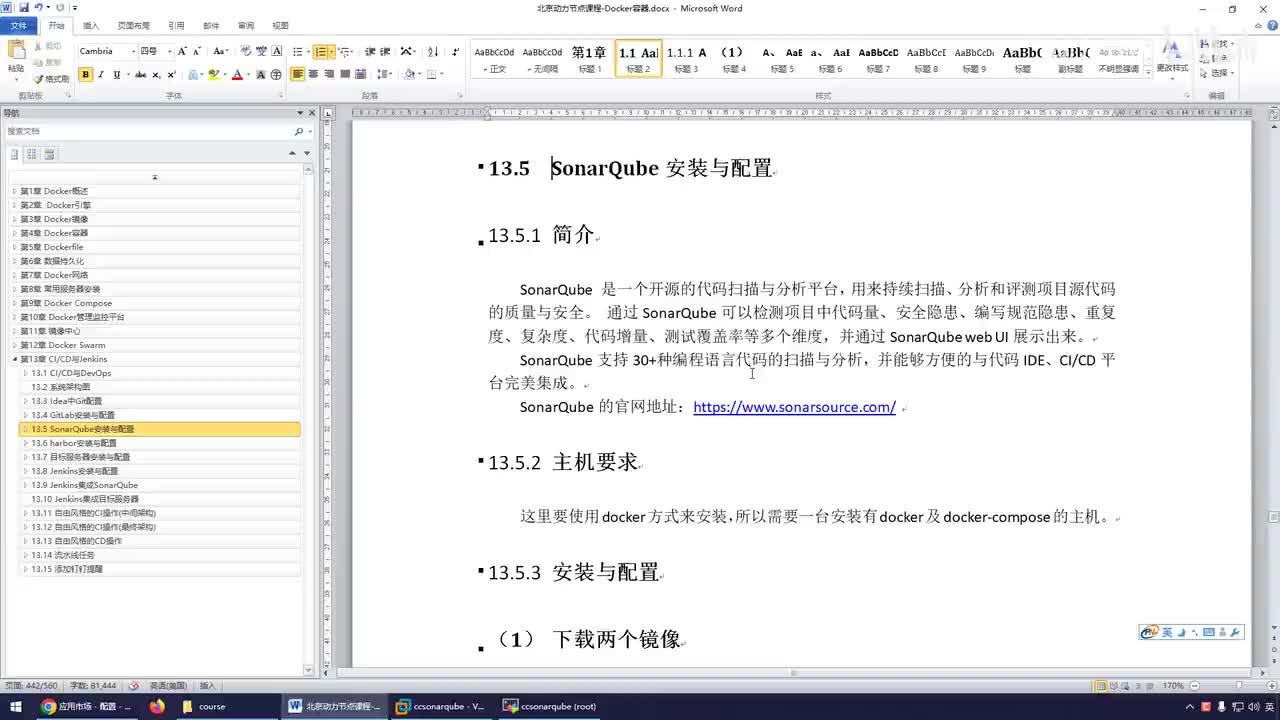
Task: Click the increase indent icon
Action: pos(386,51)
